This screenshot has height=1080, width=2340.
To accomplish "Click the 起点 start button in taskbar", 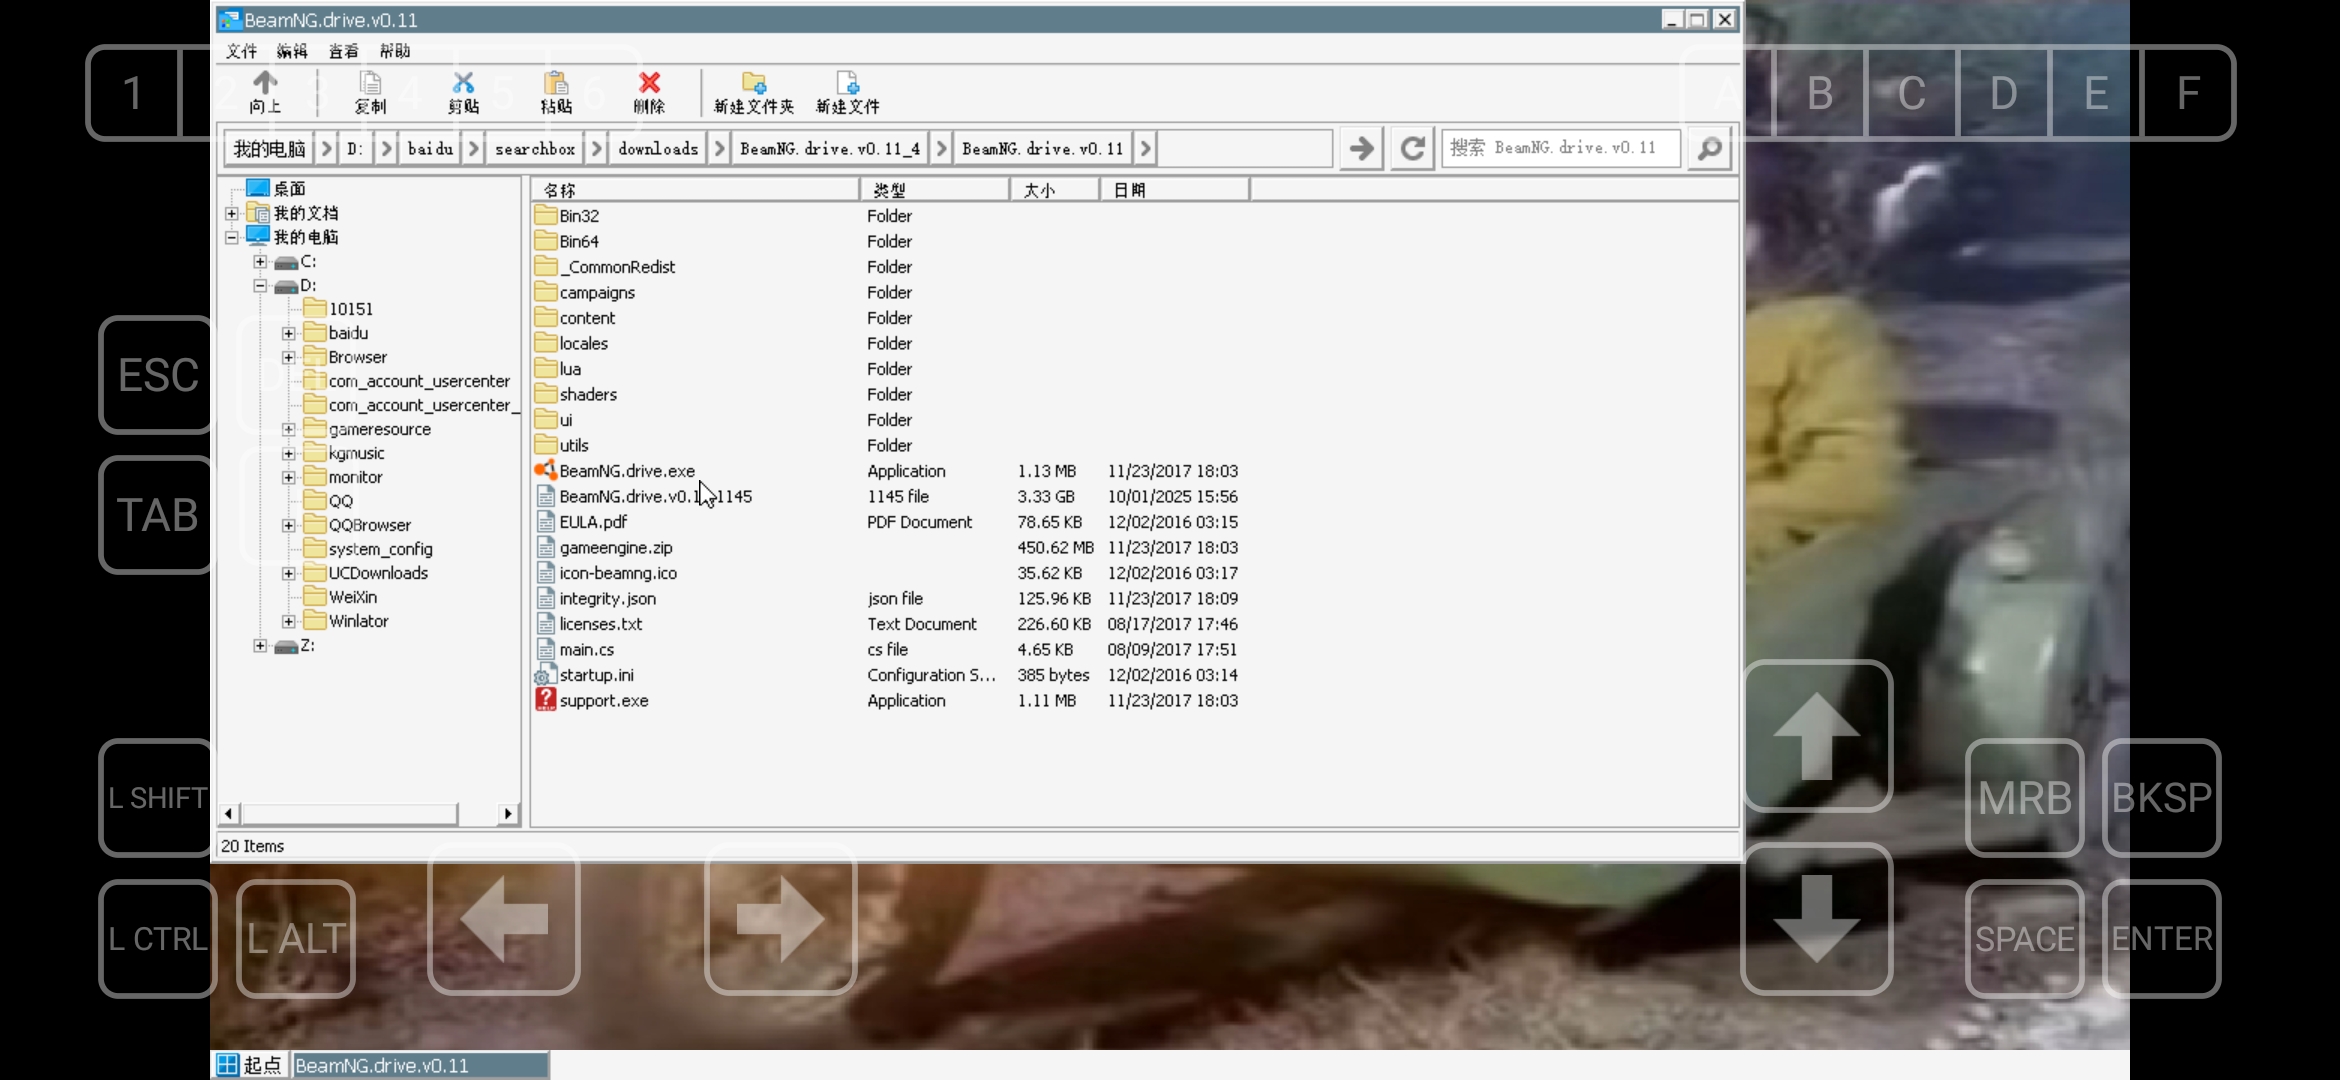I will [x=251, y=1065].
